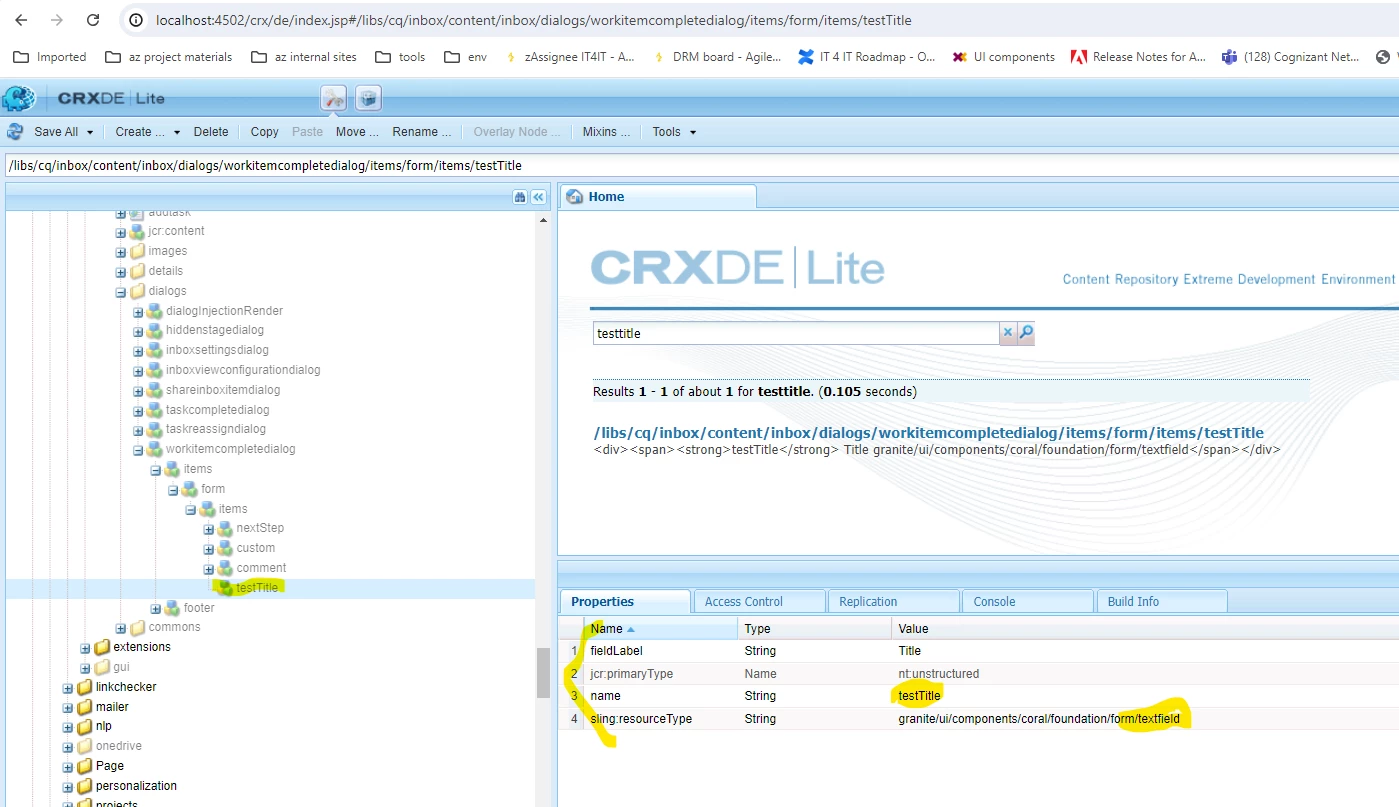Open the Release Notes Adobe bookmark
1399x807 pixels.
coord(1138,57)
